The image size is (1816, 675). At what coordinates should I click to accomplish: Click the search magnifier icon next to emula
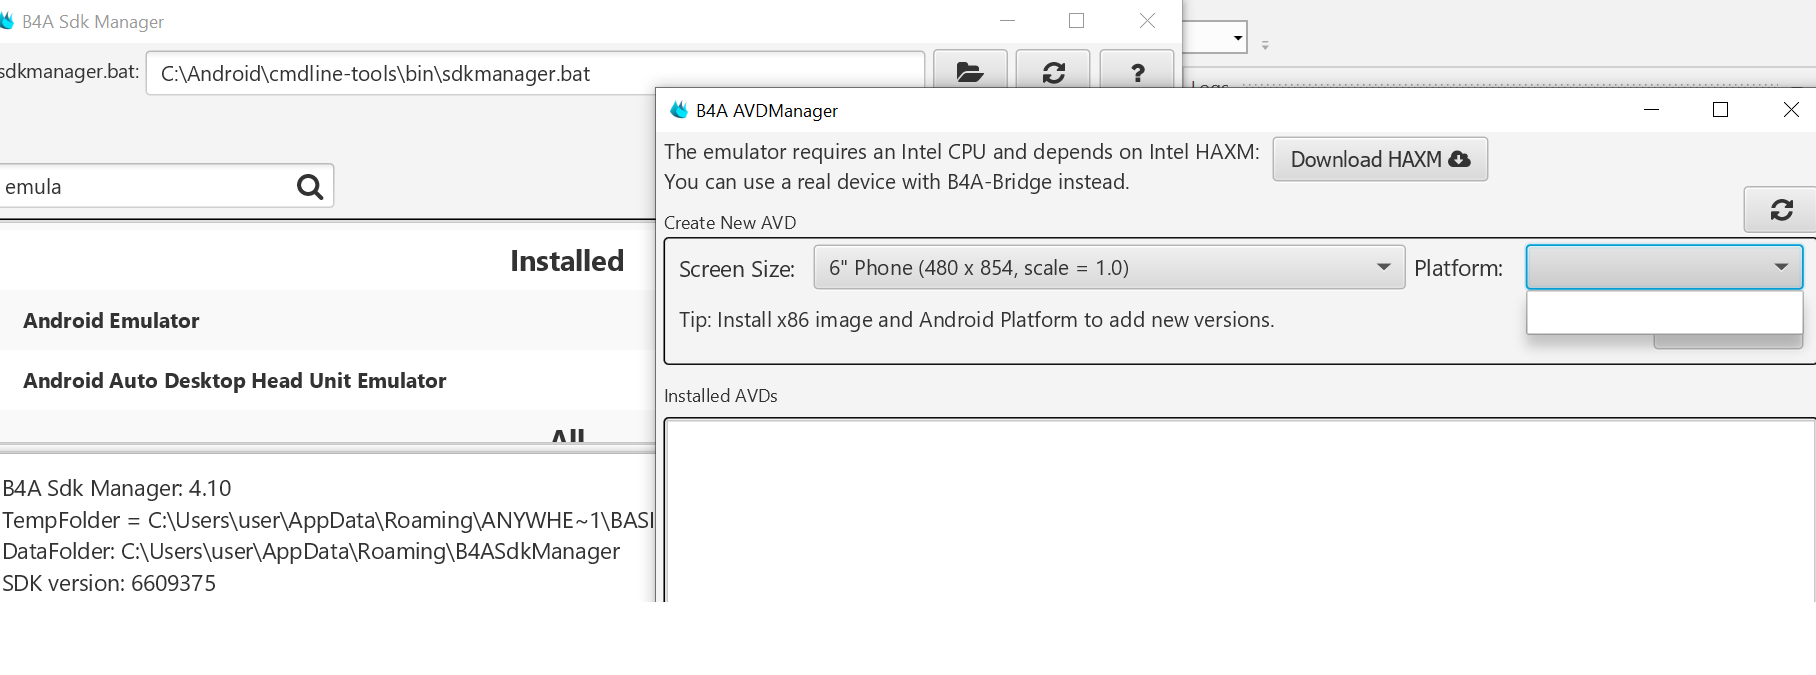[310, 186]
